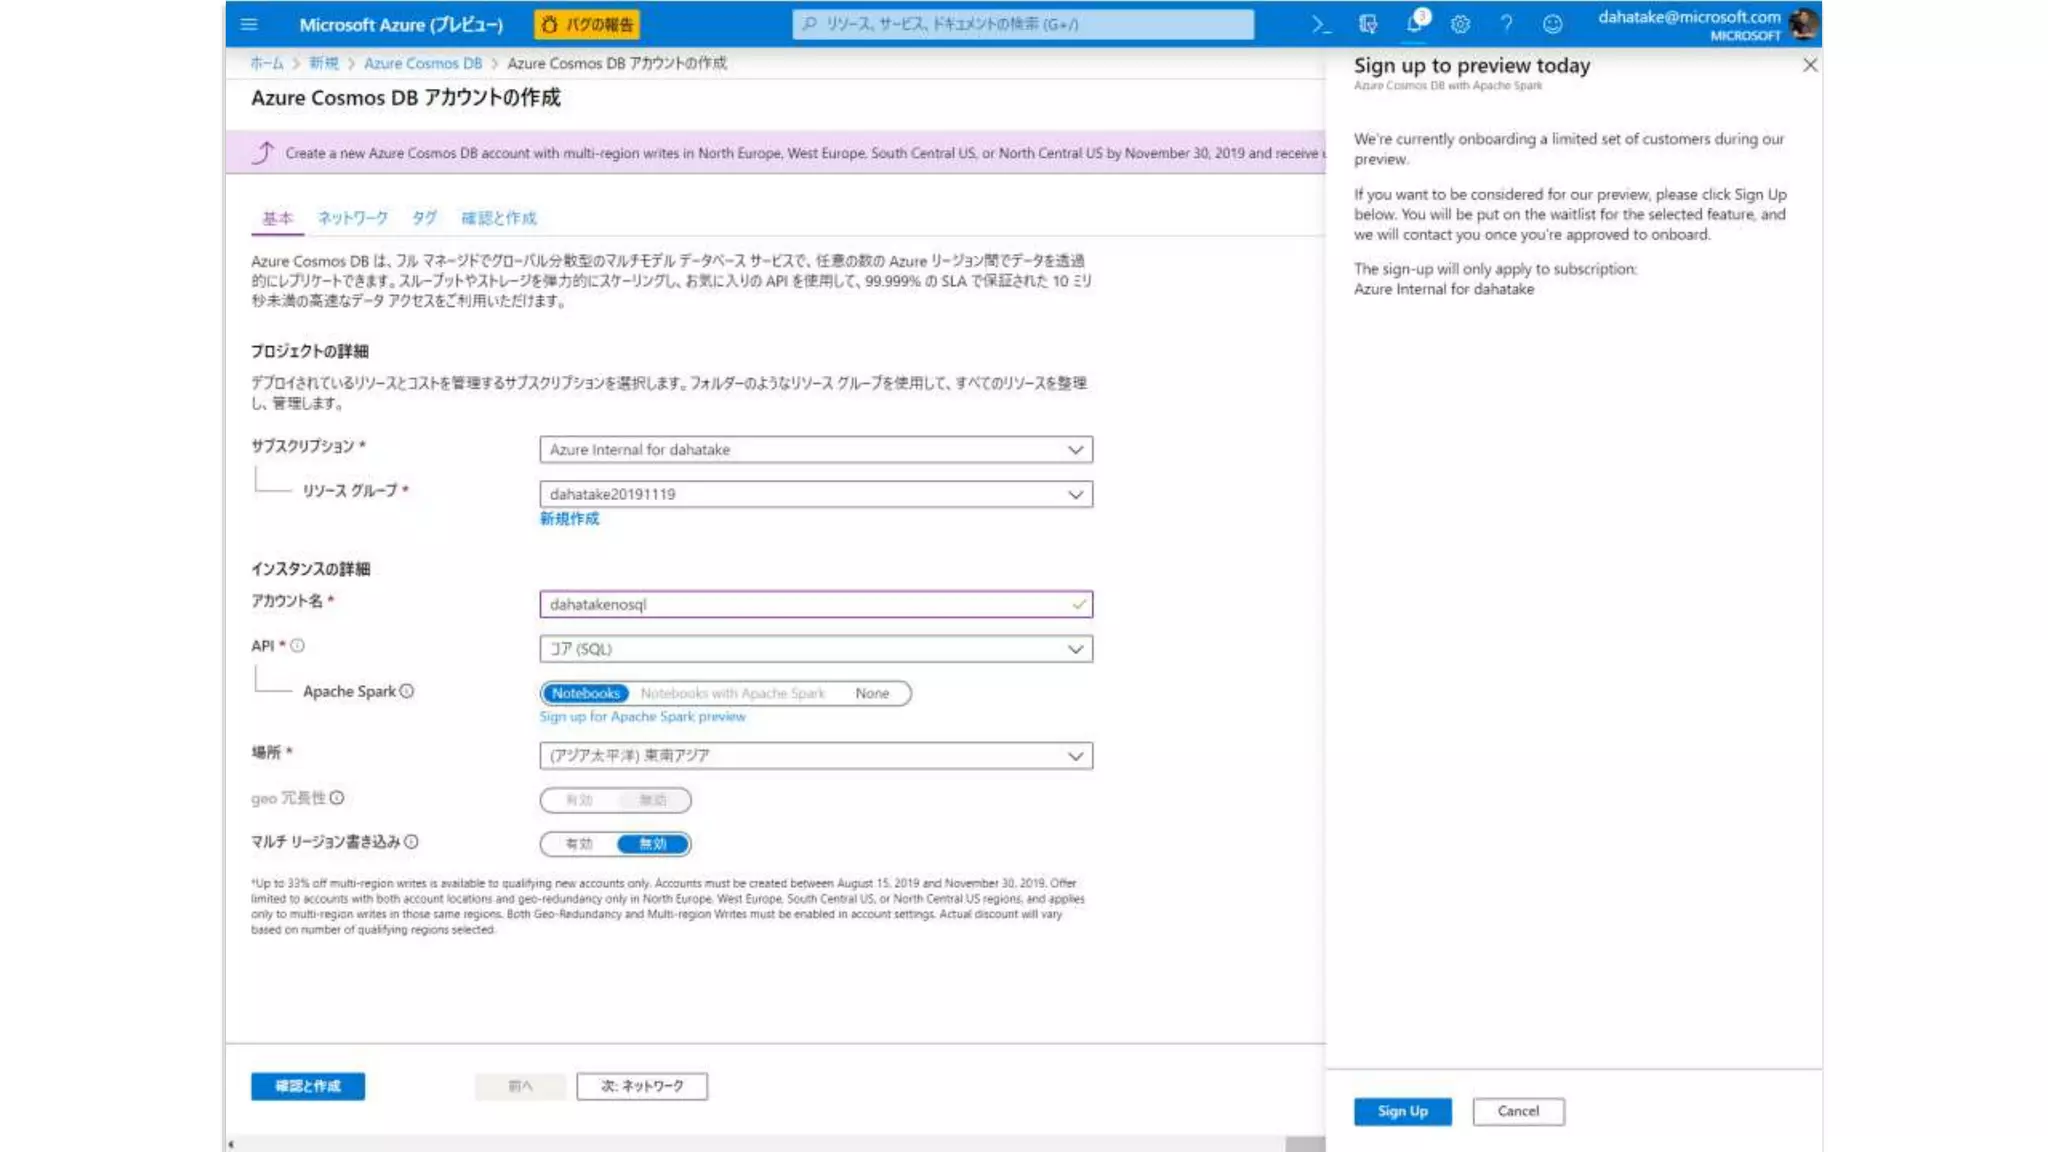Click the info icon next to API
Image resolution: width=2048 pixels, height=1152 pixels.
pos(297,646)
